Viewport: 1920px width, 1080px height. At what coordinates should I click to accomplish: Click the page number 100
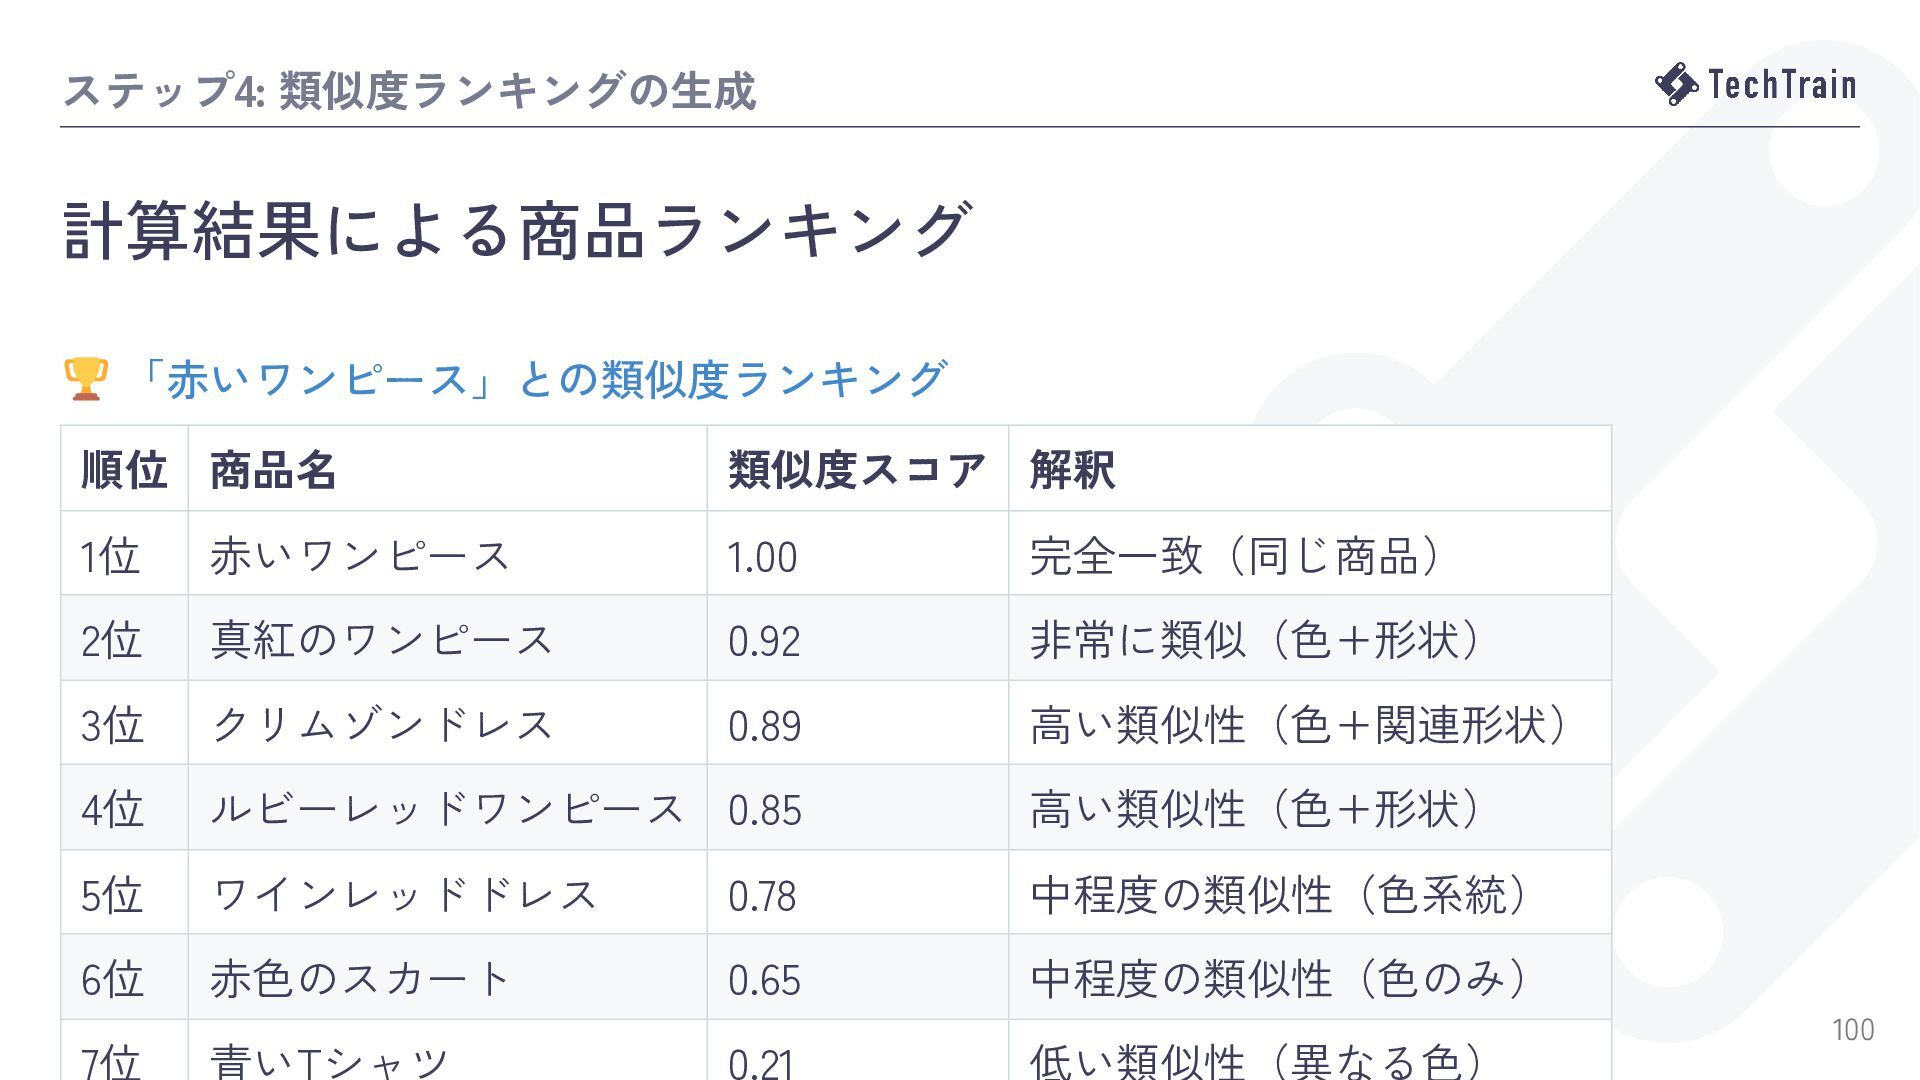coord(1853,1029)
